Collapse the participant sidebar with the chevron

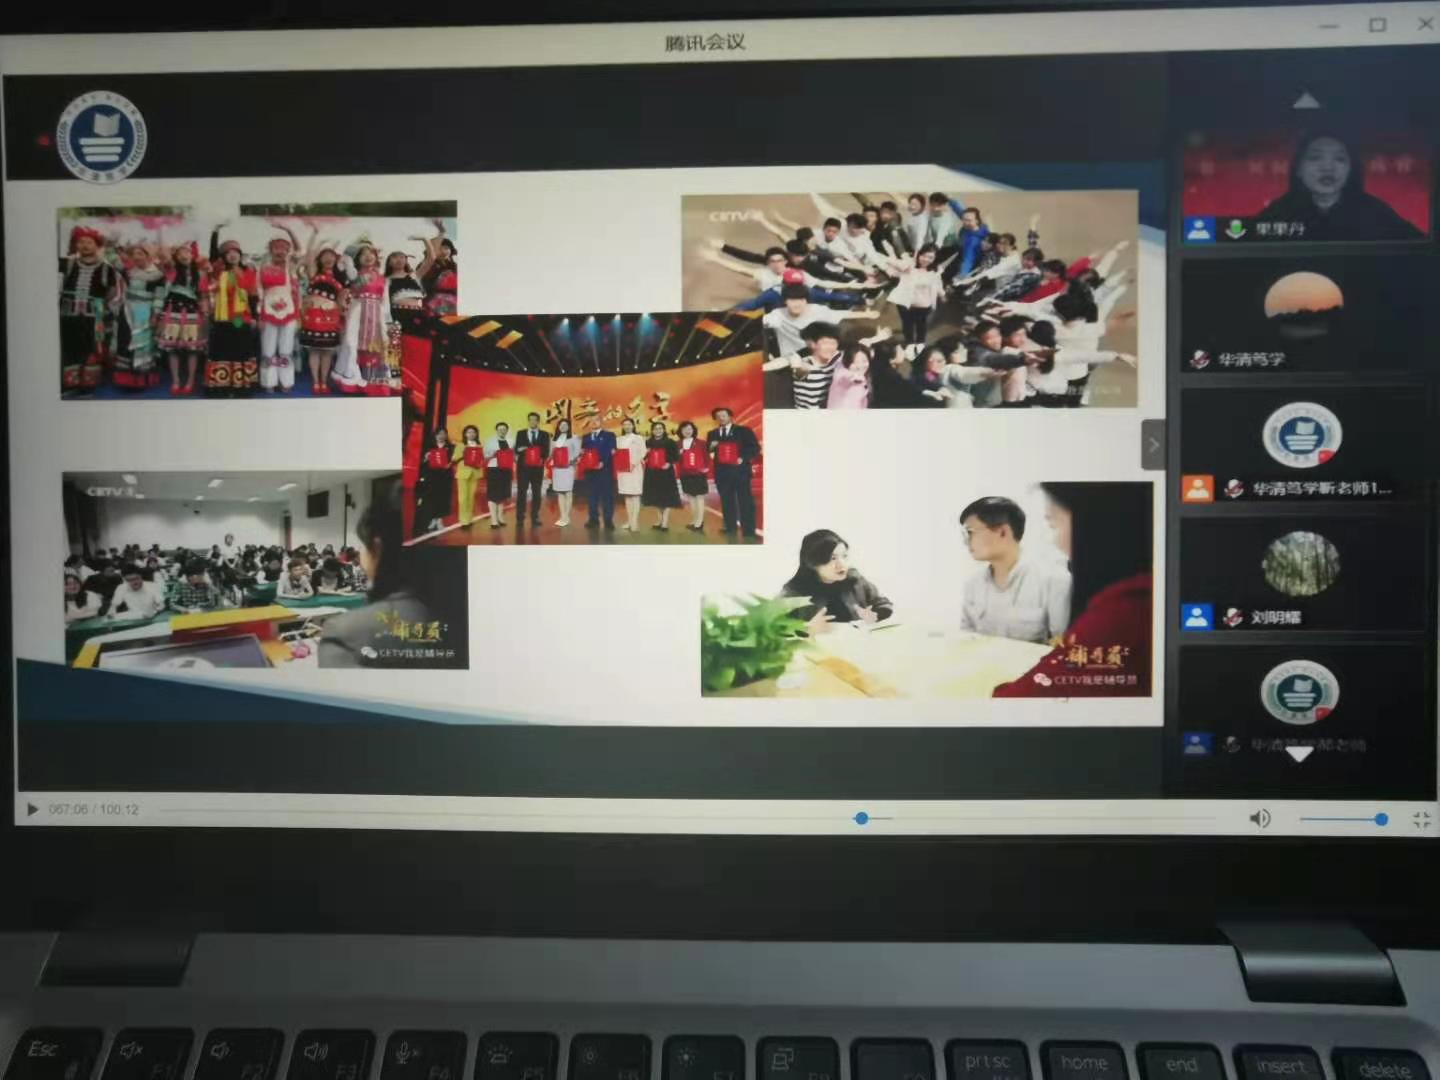(1153, 445)
